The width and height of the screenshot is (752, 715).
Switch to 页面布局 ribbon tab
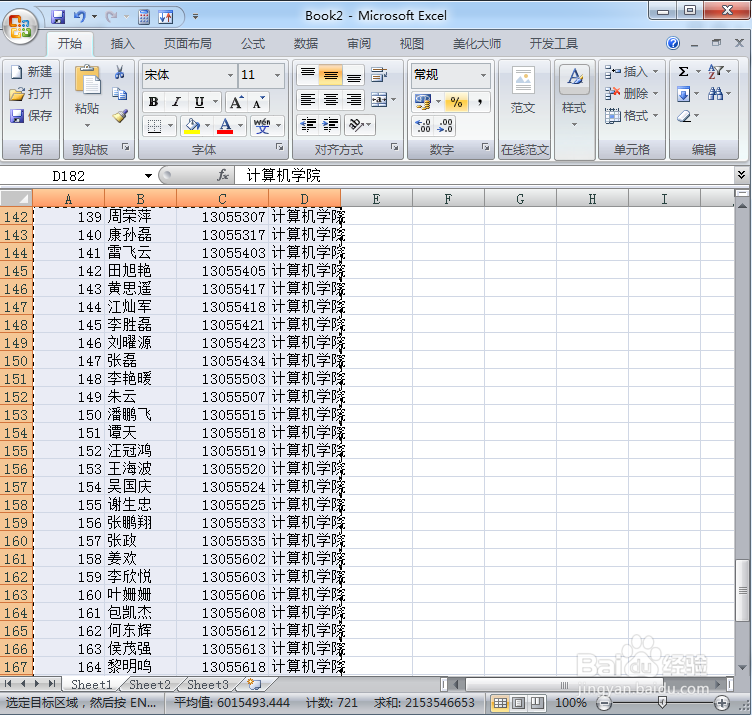[x=188, y=44]
